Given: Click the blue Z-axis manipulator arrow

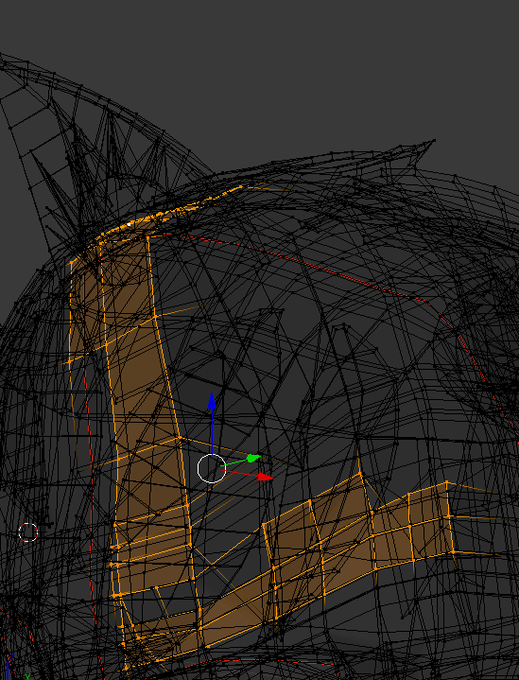Looking at the screenshot, I should tap(212, 401).
